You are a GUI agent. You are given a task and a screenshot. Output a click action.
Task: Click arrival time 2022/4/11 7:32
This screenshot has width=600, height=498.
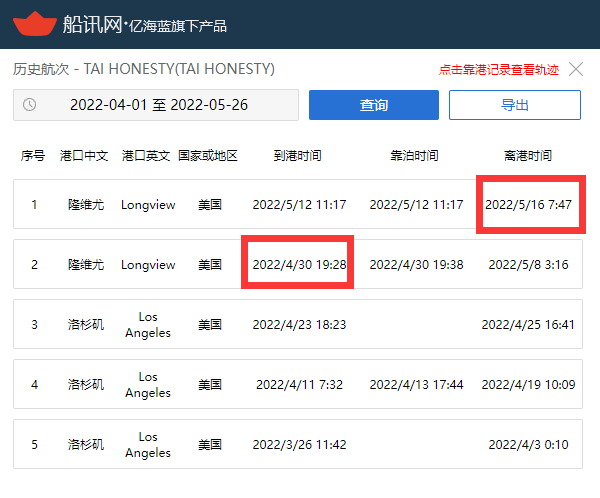pyautogui.click(x=299, y=384)
